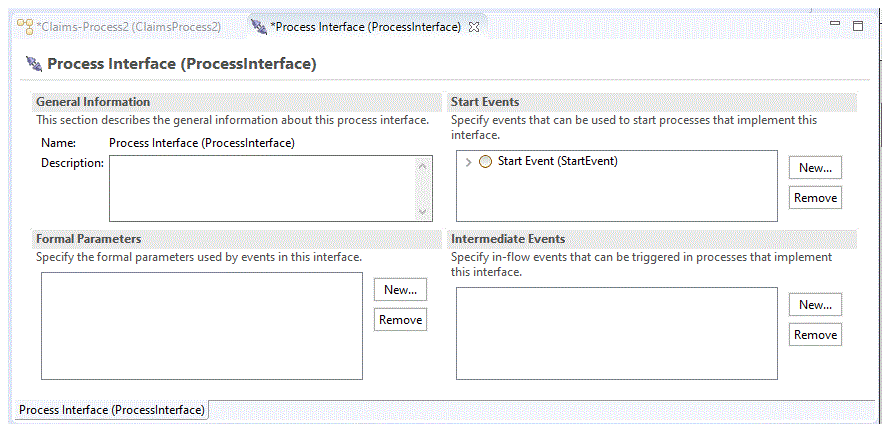
Task: Click Remove in Formal Parameters section
Action: pyautogui.click(x=400, y=320)
